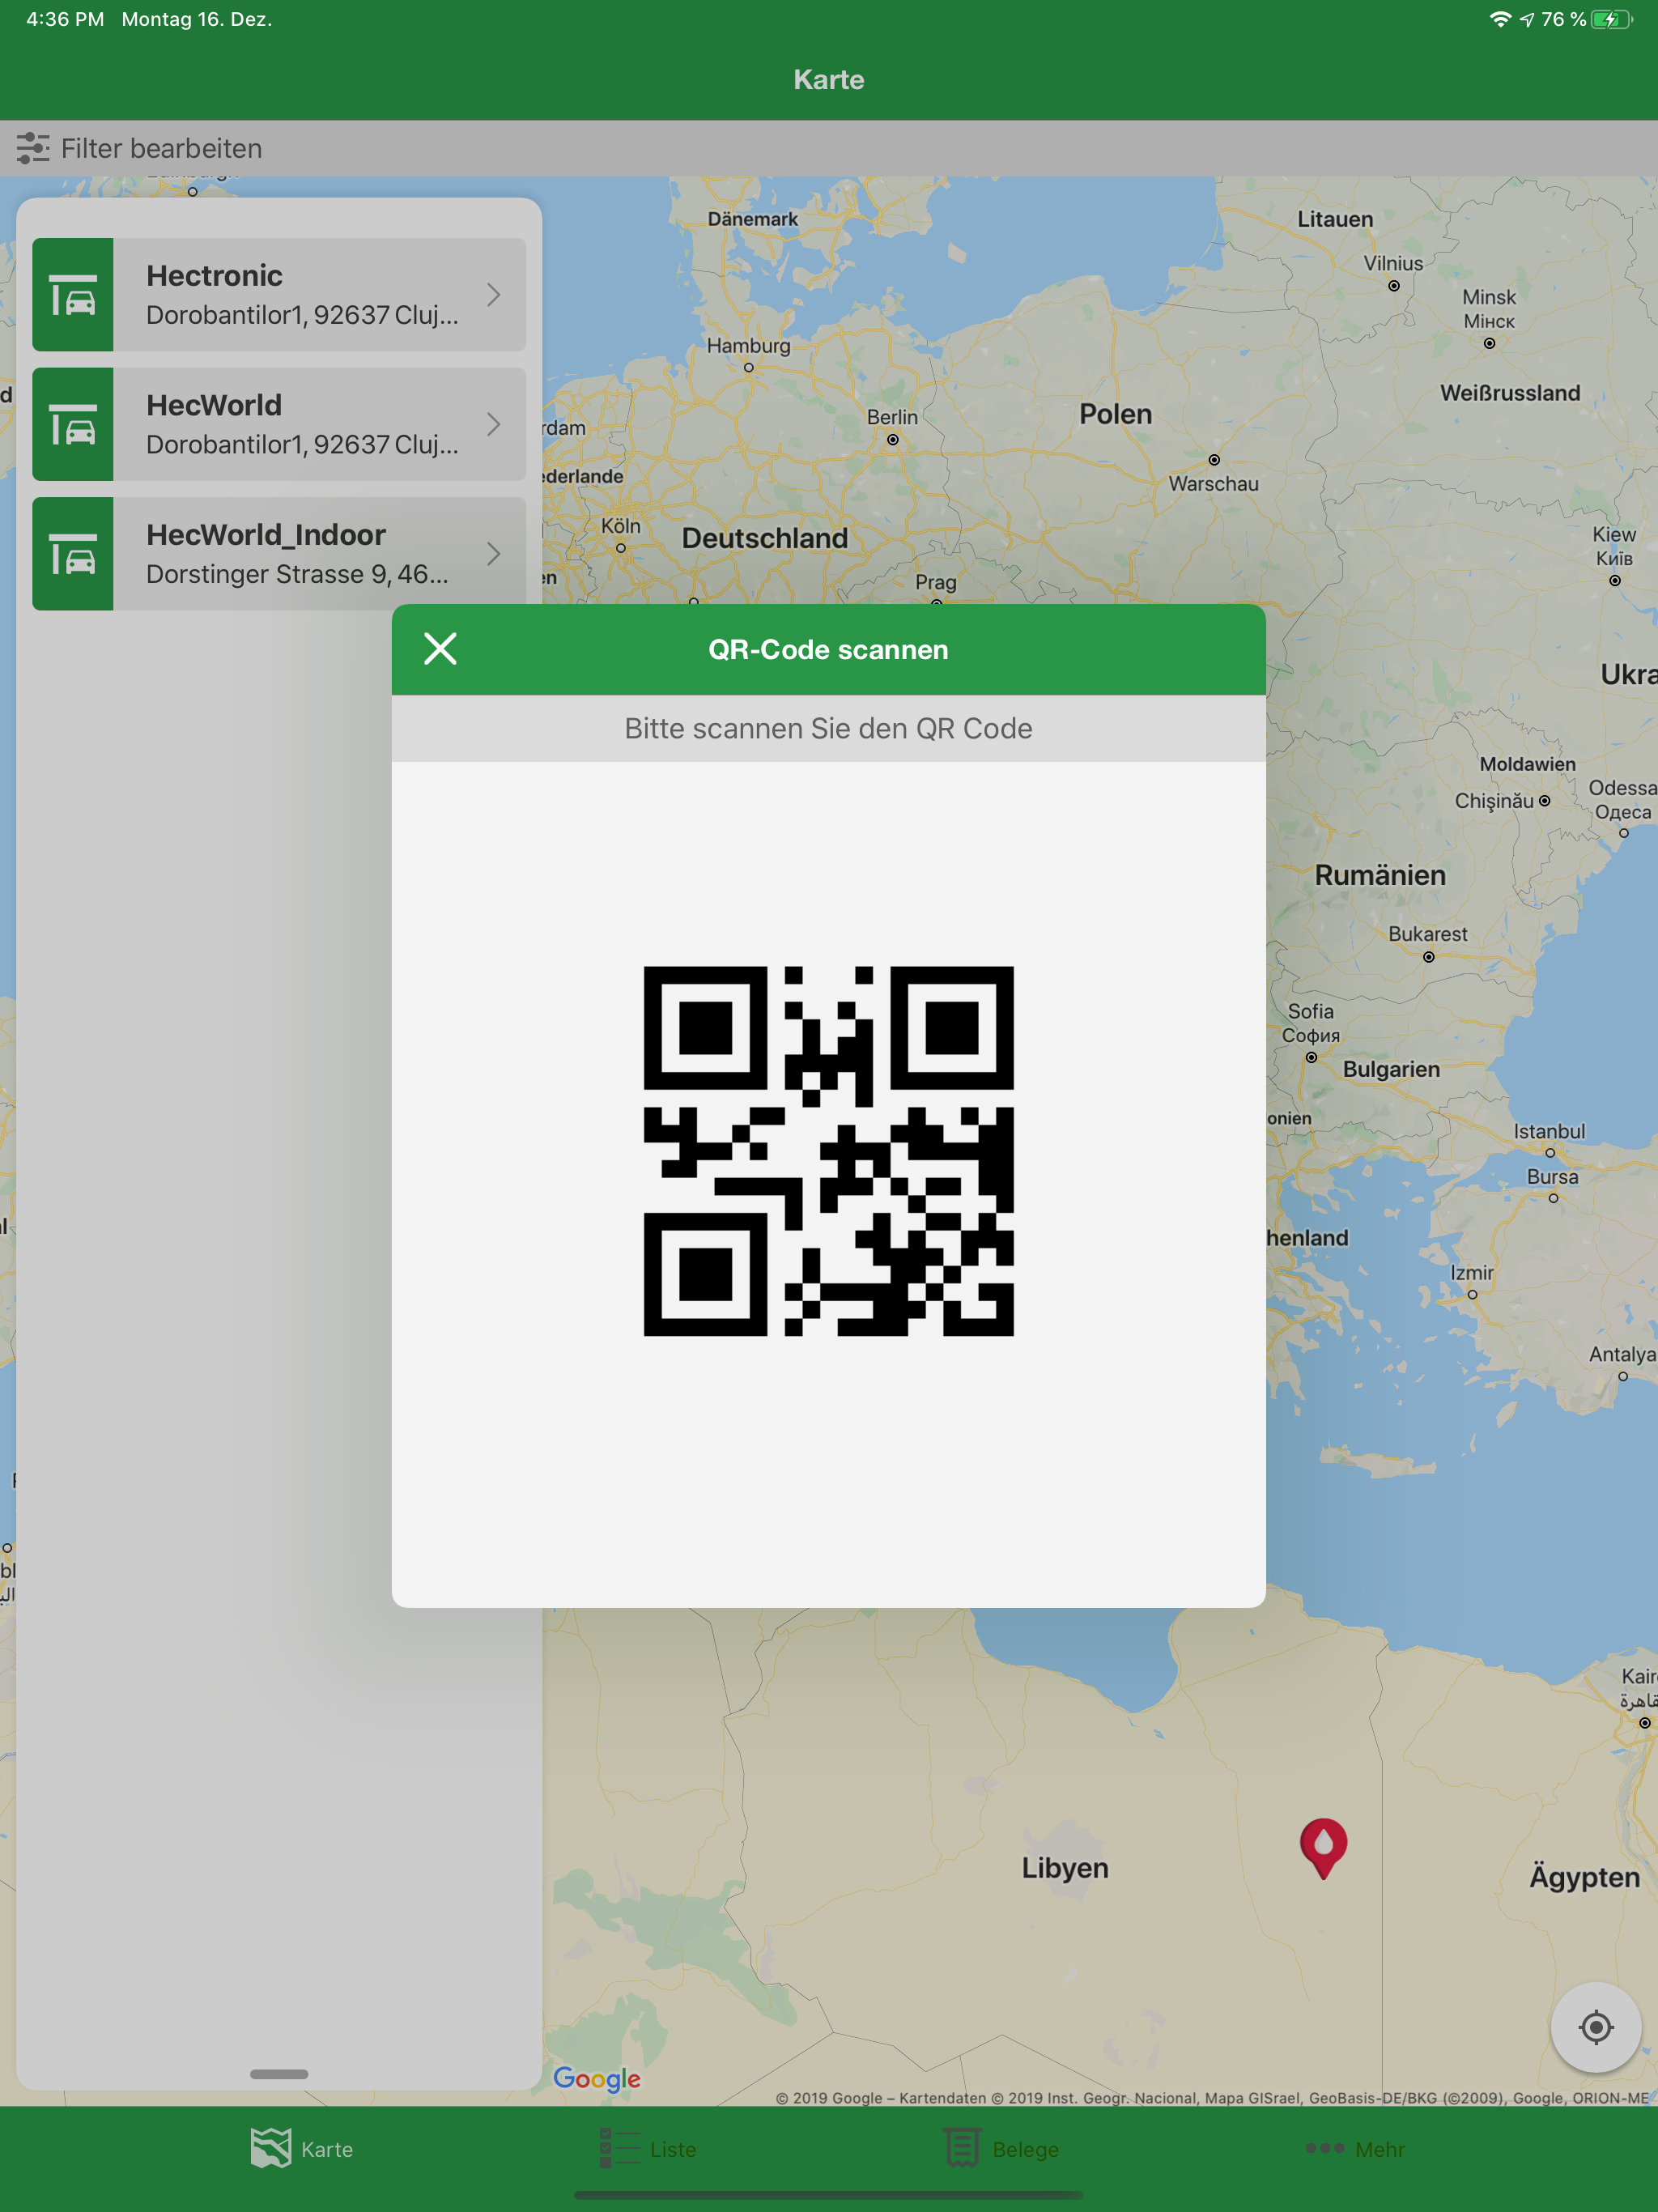This screenshot has width=1658, height=2212.
Task: Open the Filter bearbeiten sliders icon
Action: click(x=33, y=148)
